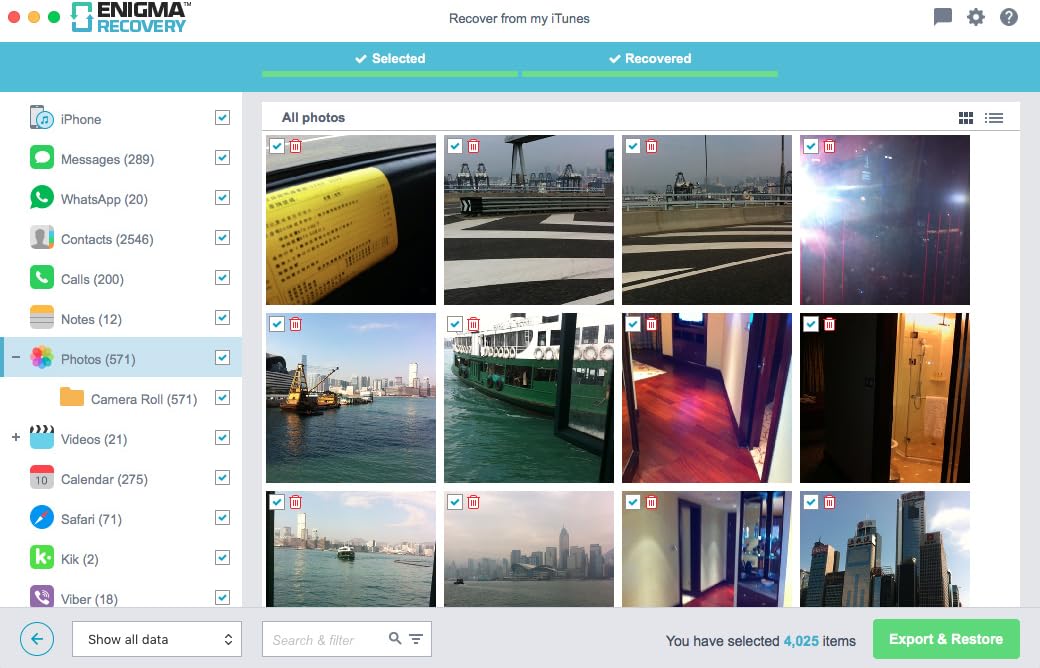The height and width of the screenshot is (668, 1040).
Task: Click the All photos heading
Action: pyautogui.click(x=313, y=117)
